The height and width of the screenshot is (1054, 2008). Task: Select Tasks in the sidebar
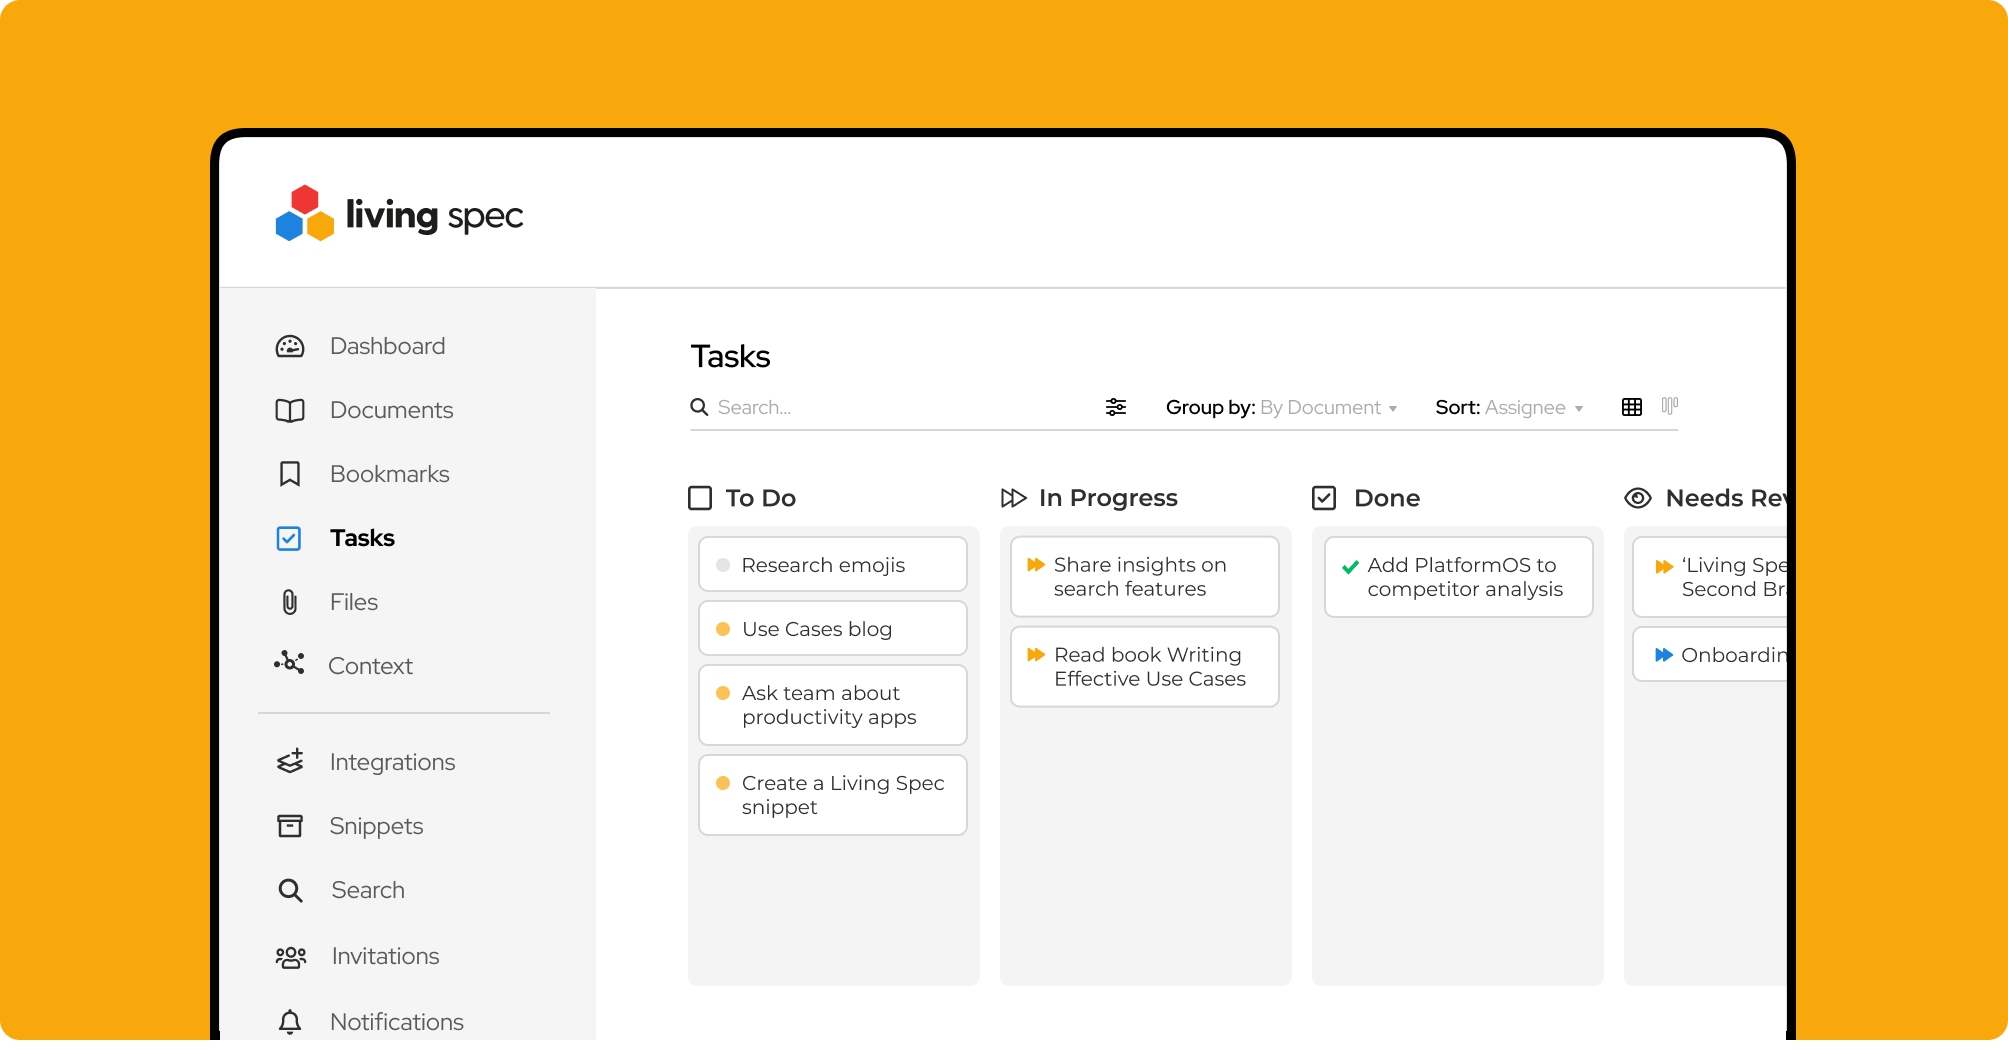coord(362,538)
